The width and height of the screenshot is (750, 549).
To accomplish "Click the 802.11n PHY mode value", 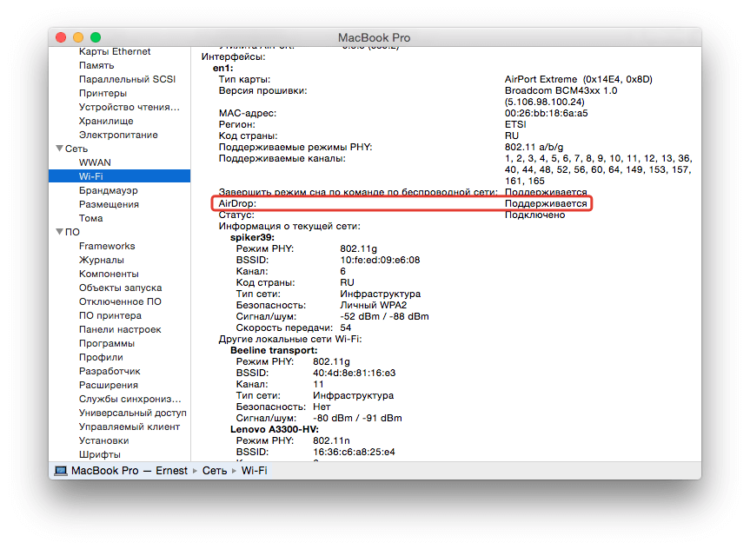I will [331, 440].
